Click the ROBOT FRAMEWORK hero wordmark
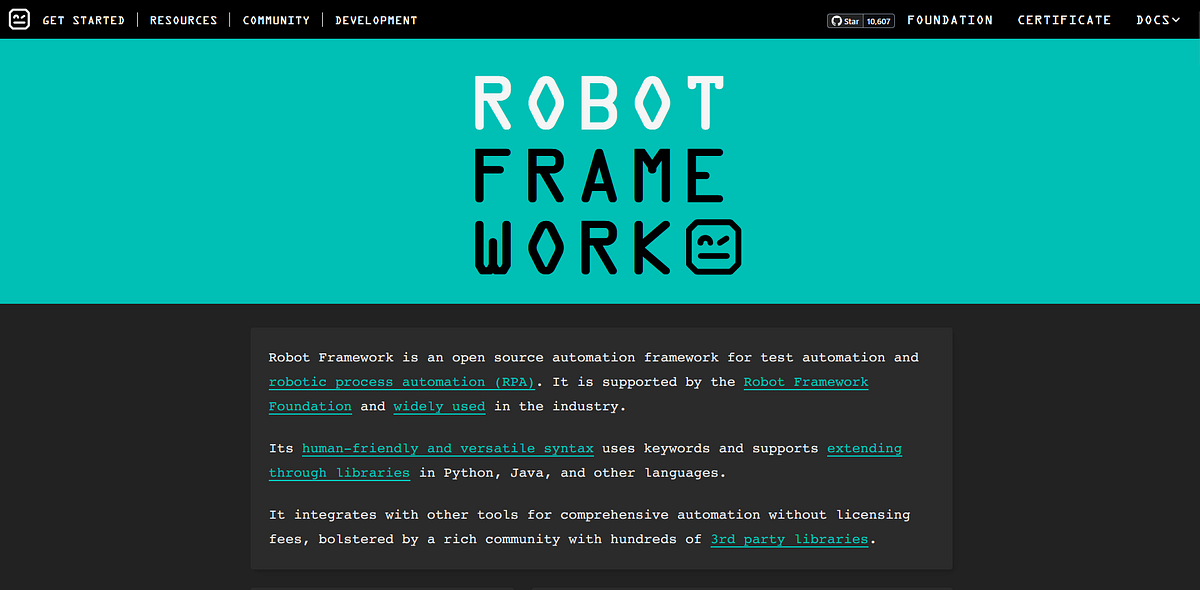Viewport: 1200px width, 590px height. (x=600, y=170)
